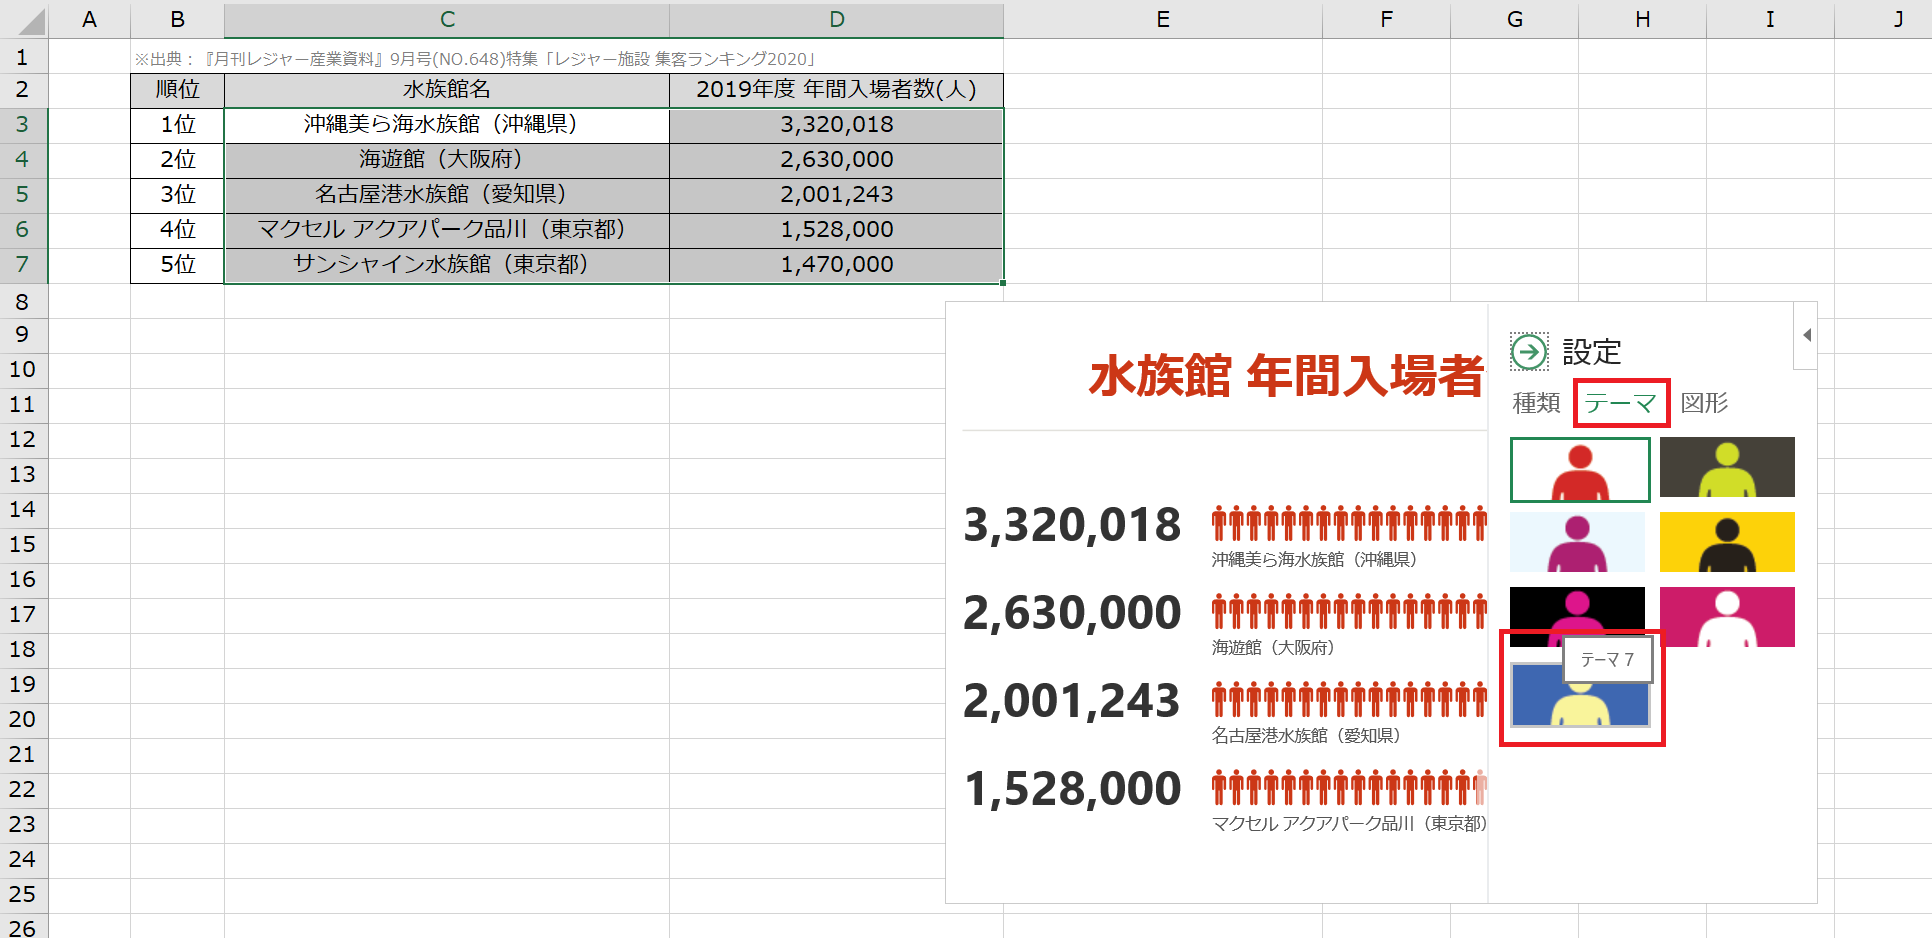Viewport: 1932px width, 938px height.
Task: Select row 20 header
Action: click(23, 719)
